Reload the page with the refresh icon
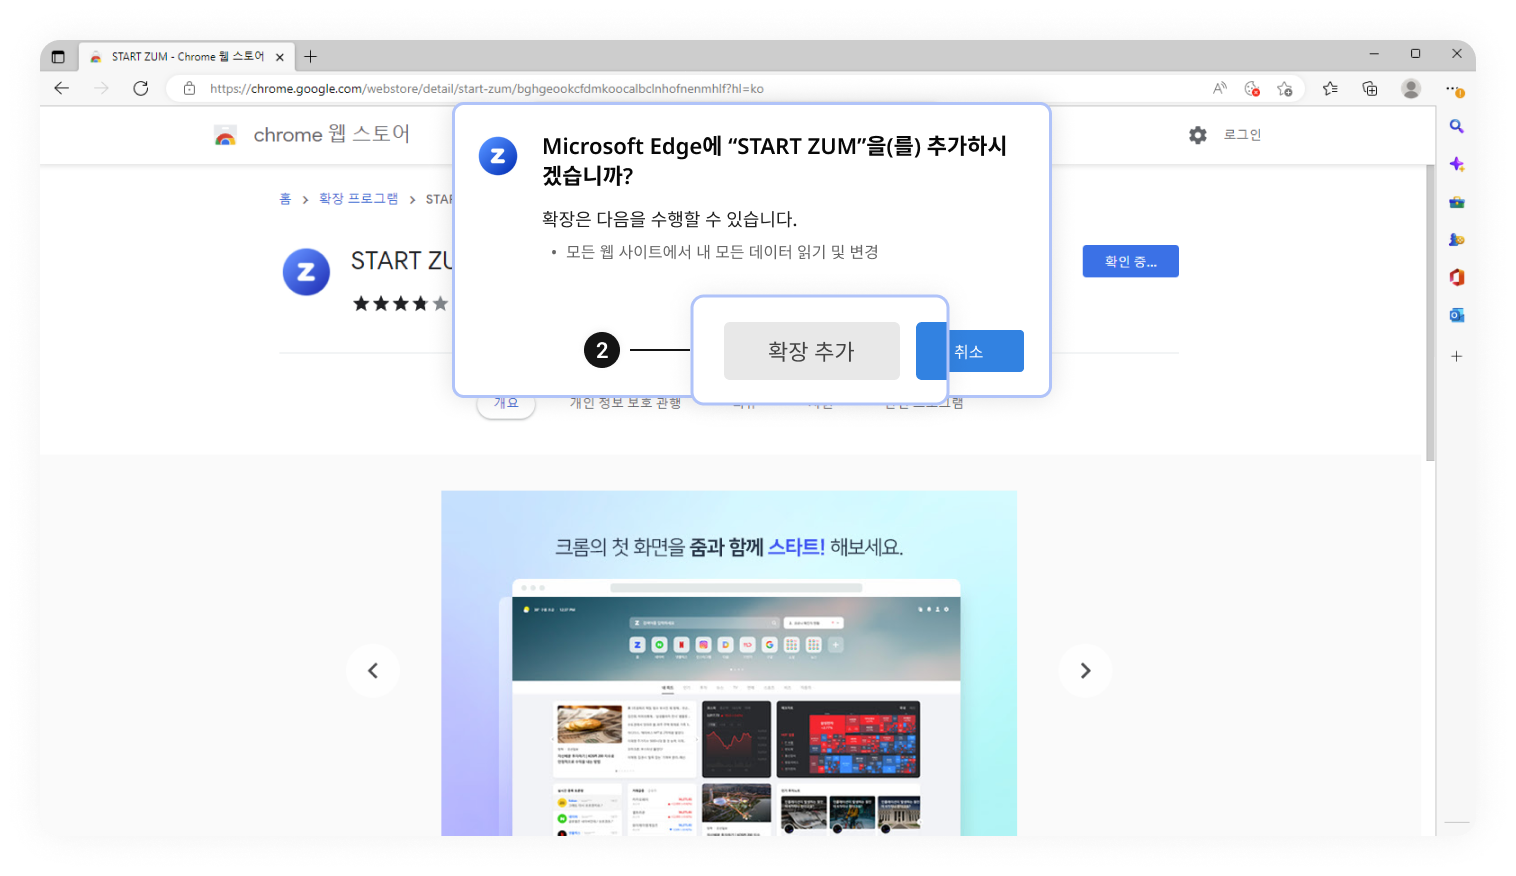1516x876 pixels. pyautogui.click(x=141, y=88)
